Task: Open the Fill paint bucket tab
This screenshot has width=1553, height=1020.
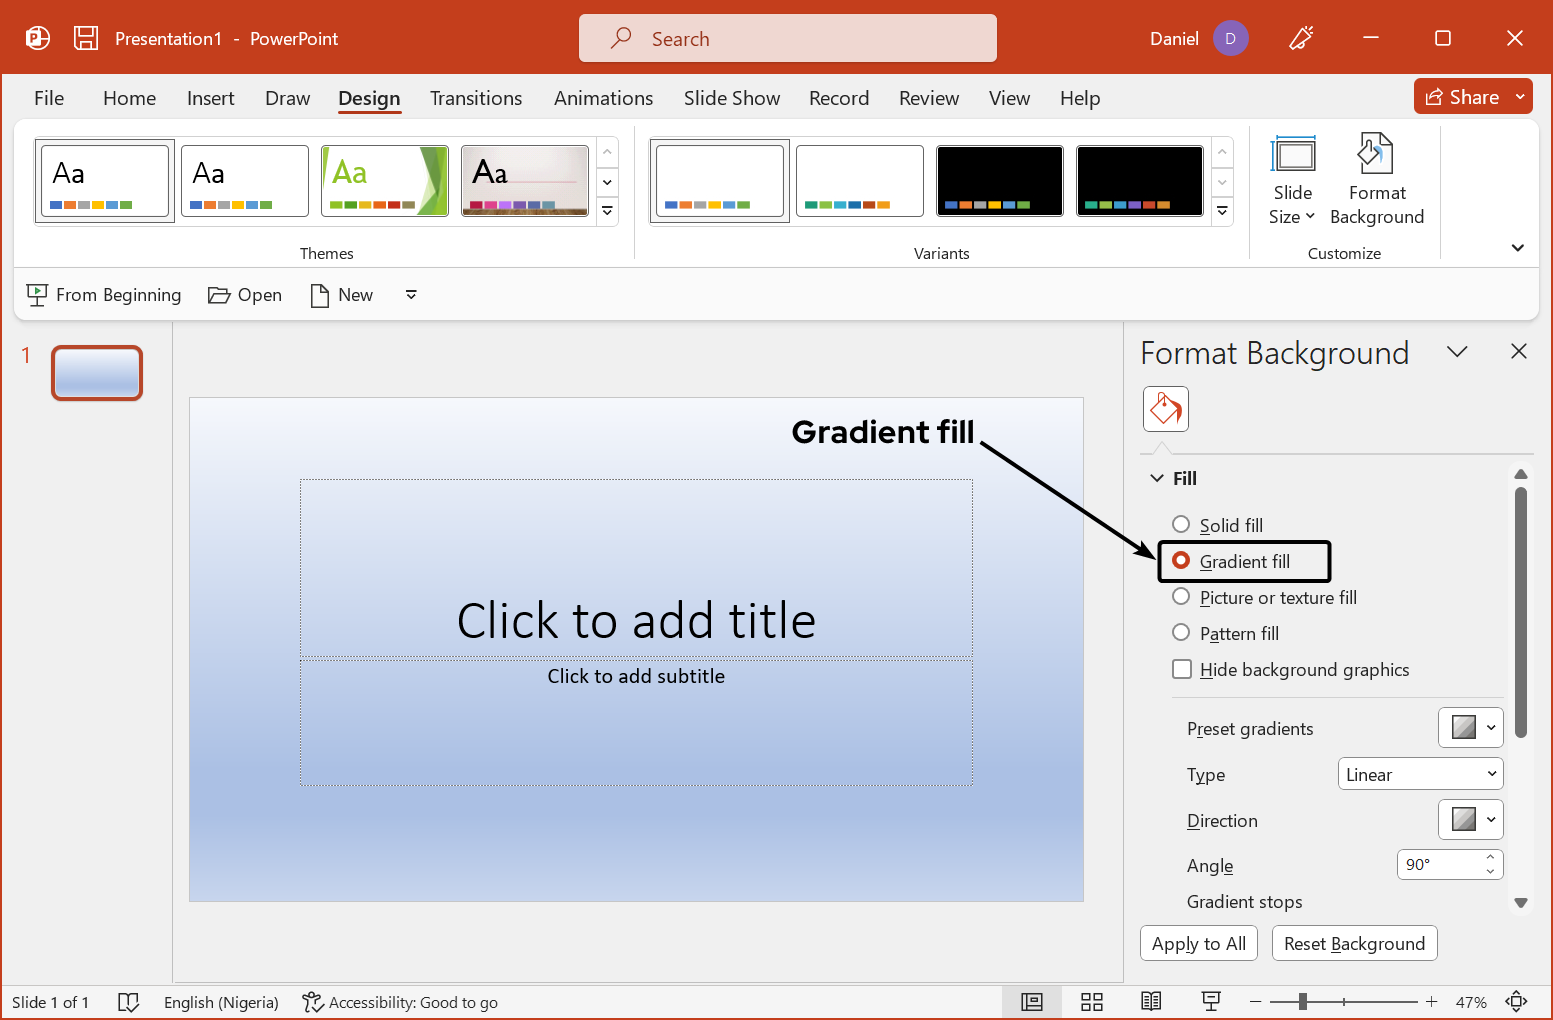Action: (x=1165, y=409)
